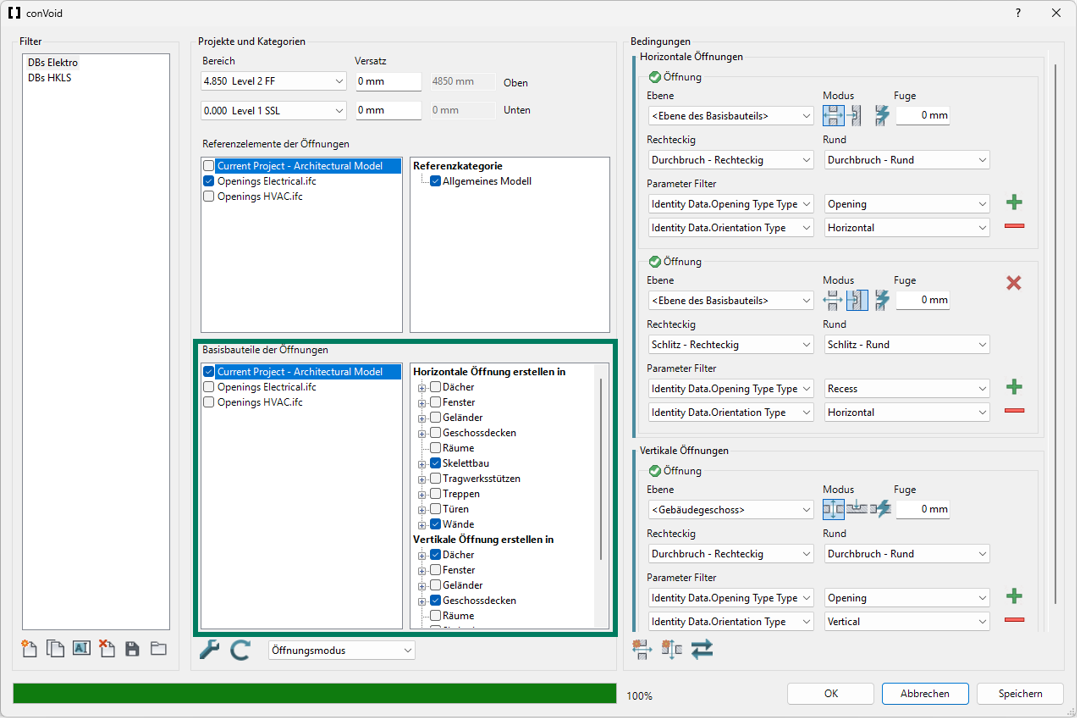The height and width of the screenshot is (720, 1080).
Task: Open the <Gebäudegeschoss> Ebene dropdown
Action: click(731, 511)
